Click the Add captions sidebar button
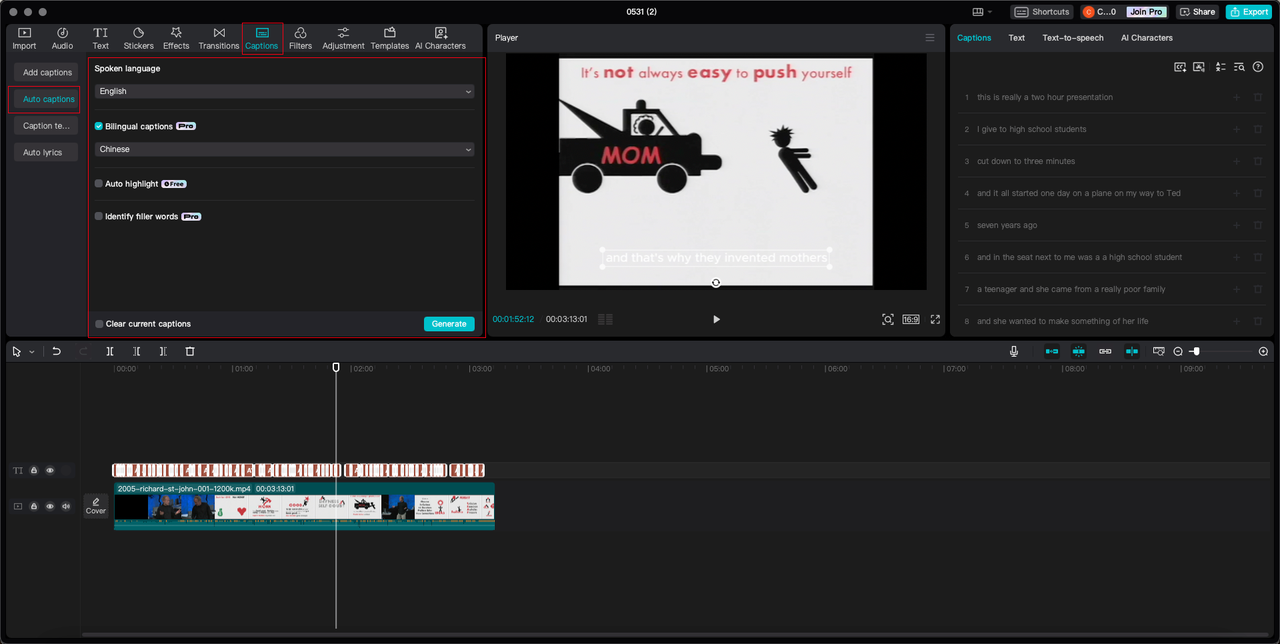 click(47, 72)
